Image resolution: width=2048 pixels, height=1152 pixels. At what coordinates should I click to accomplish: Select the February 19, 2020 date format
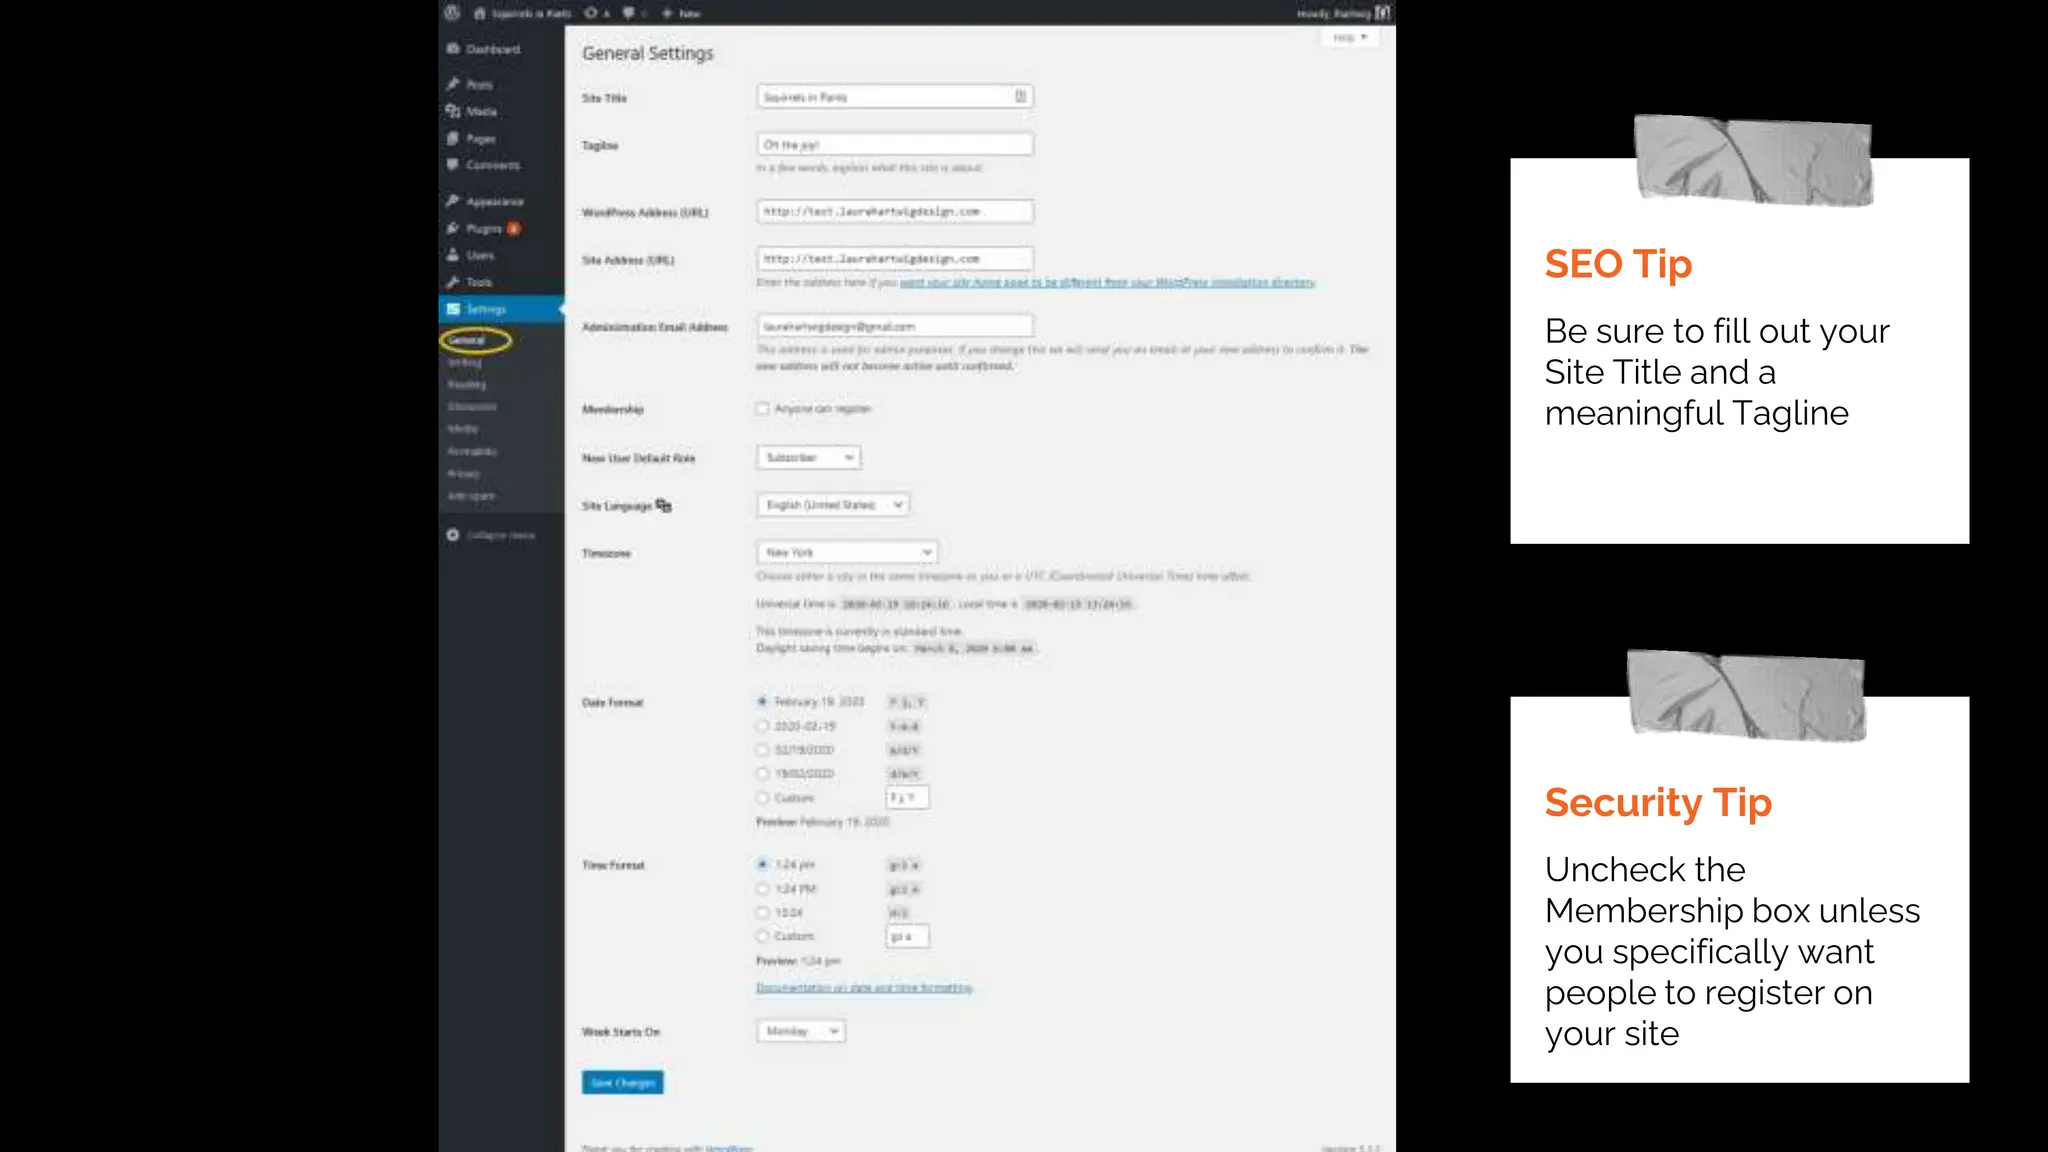pyautogui.click(x=763, y=701)
